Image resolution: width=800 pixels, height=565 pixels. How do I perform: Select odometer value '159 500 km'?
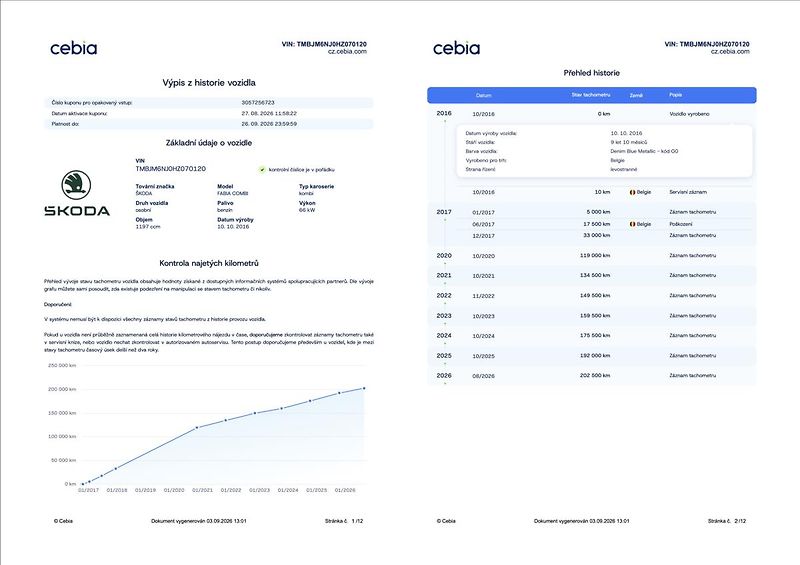595,315
